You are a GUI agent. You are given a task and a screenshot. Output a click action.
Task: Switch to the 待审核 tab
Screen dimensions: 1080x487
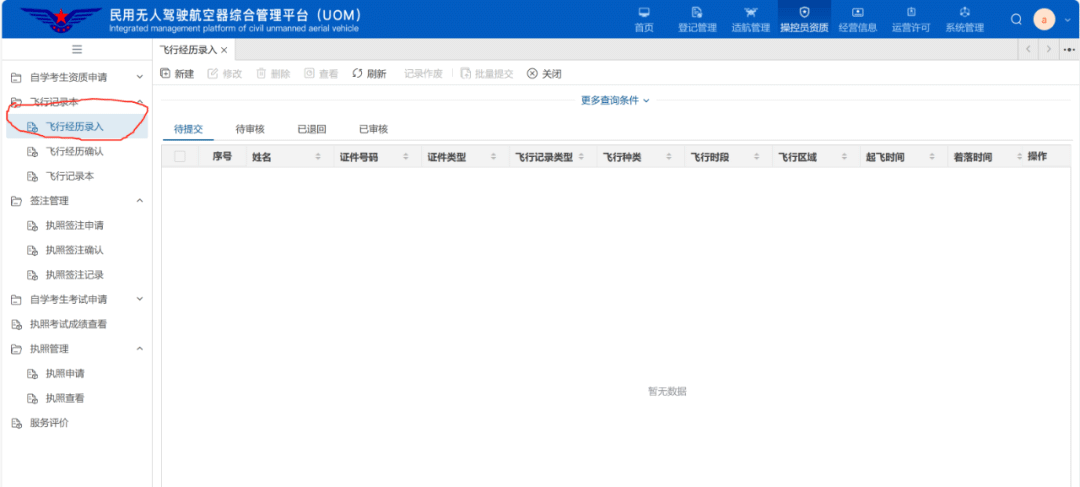pyautogui.click(x=250, y=129)
